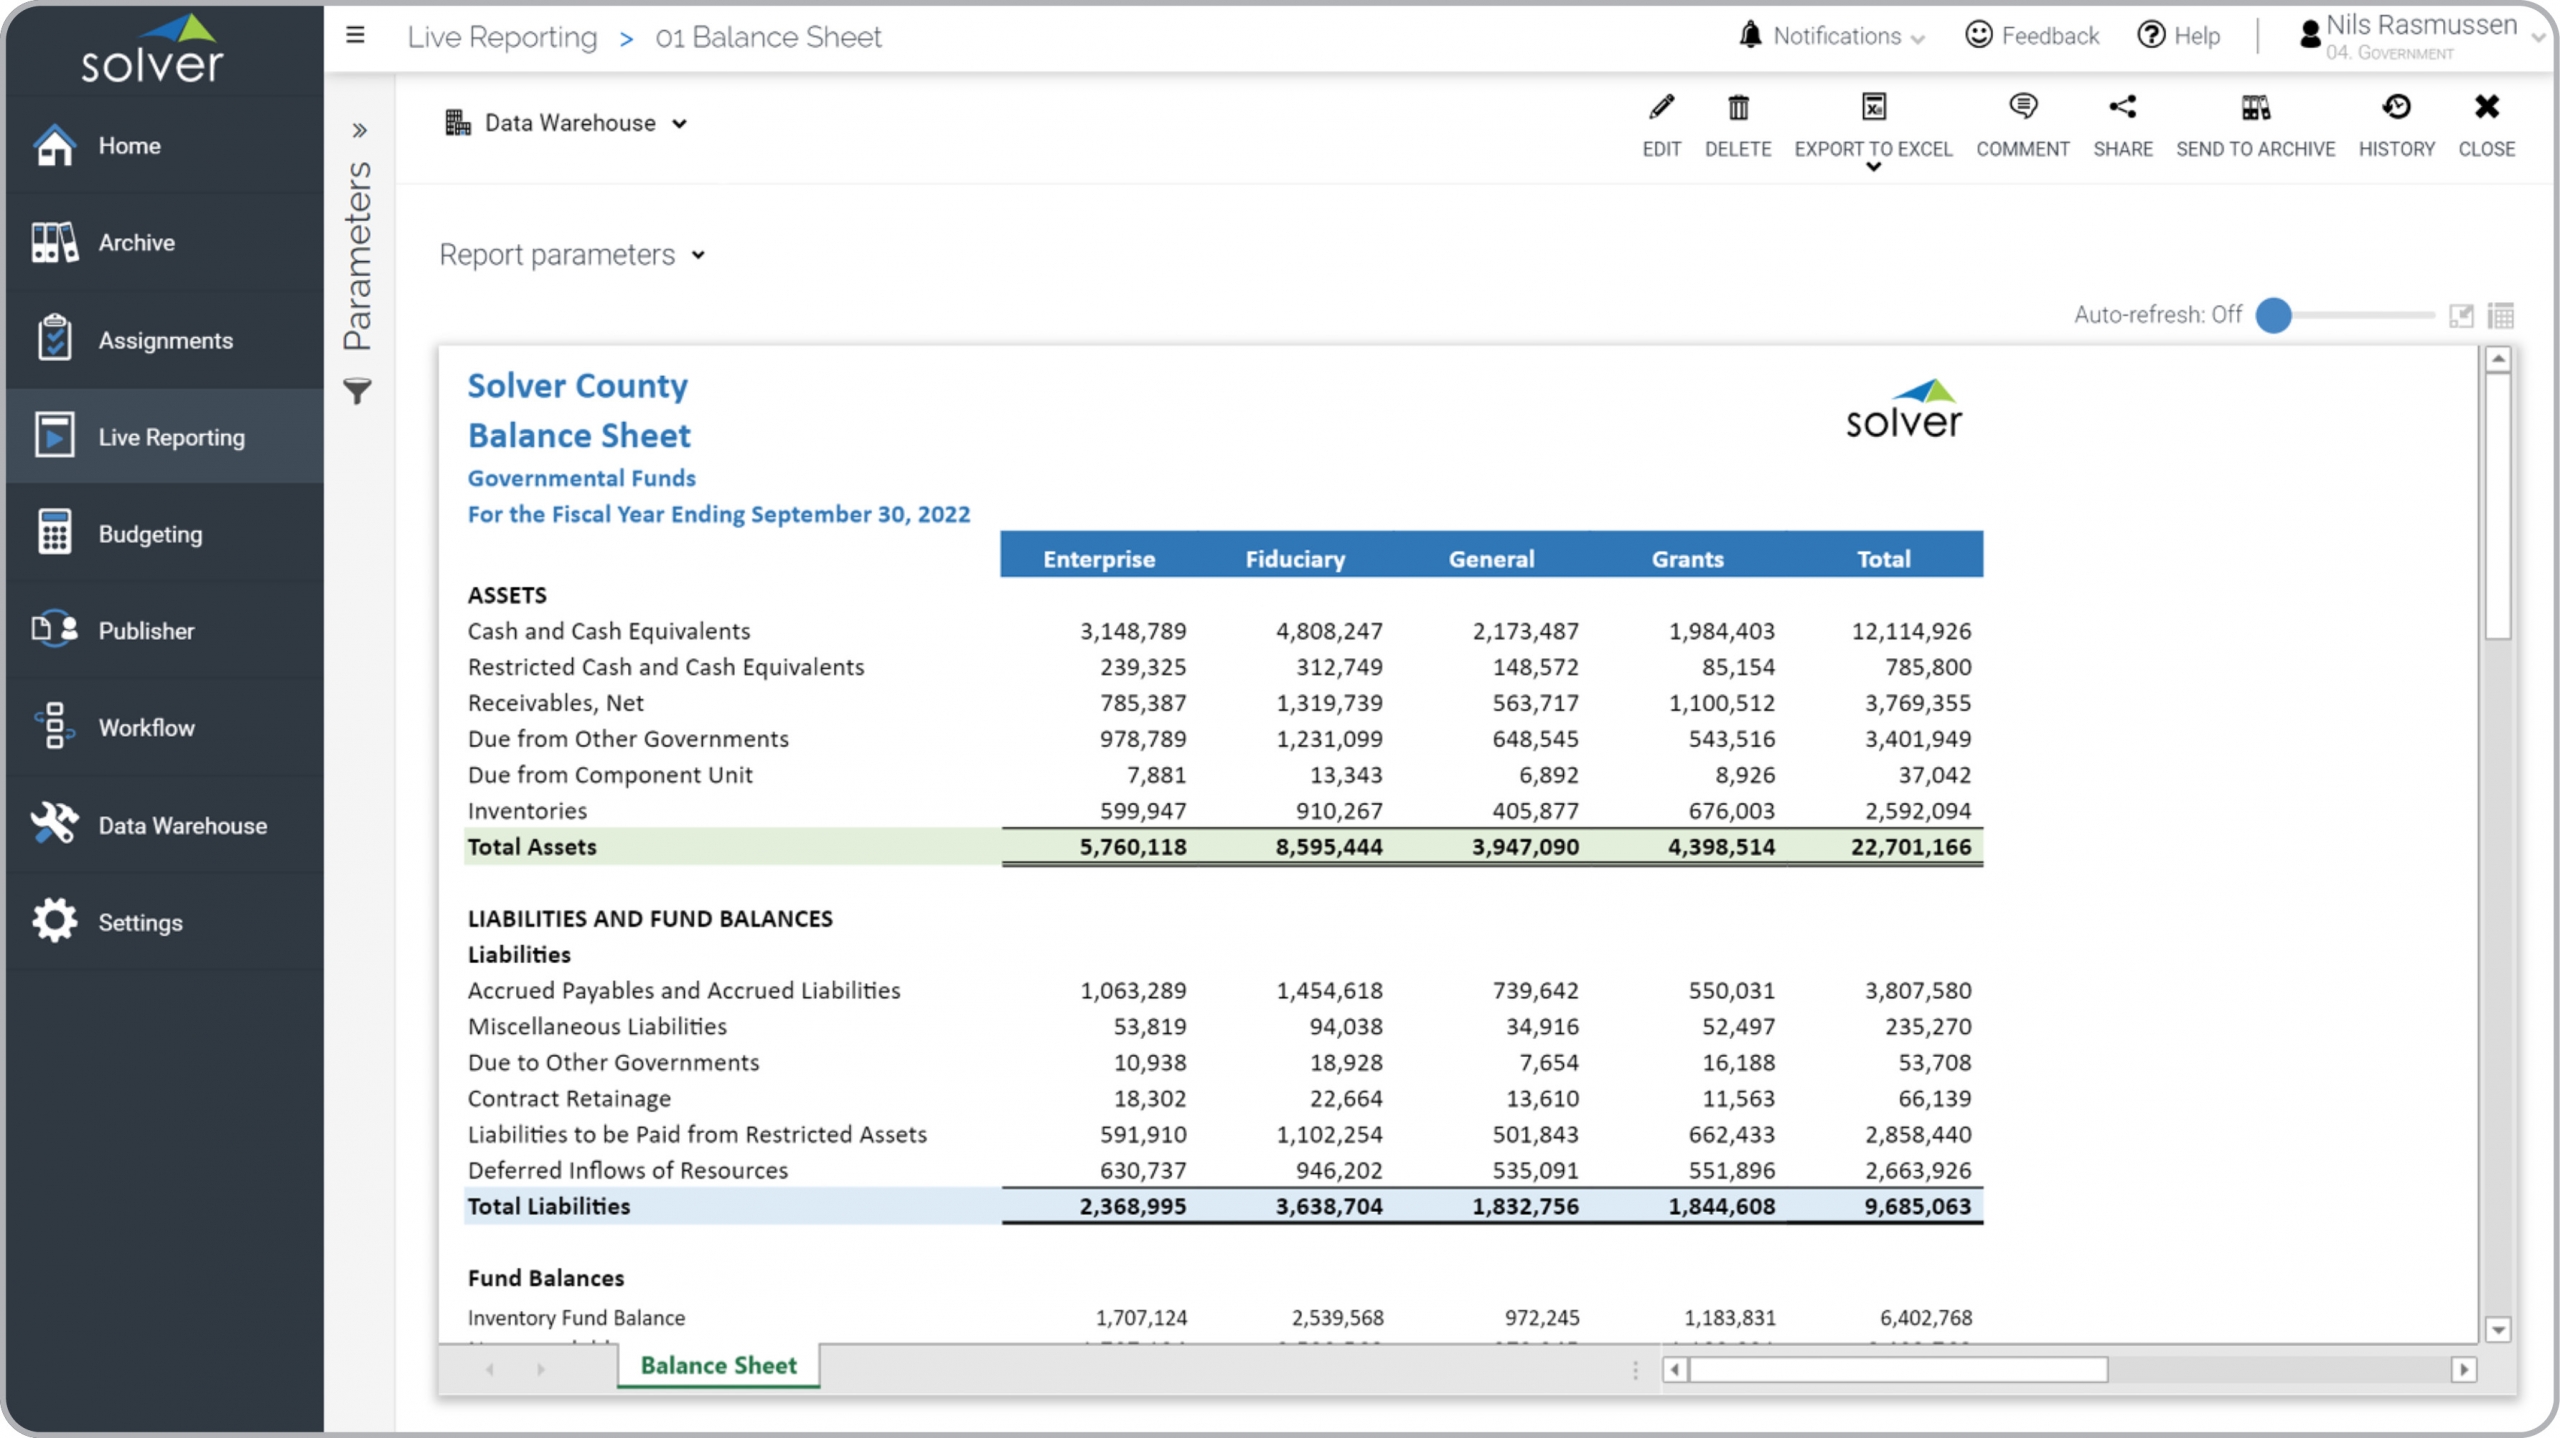2560x1438 pixels.
Task: Click the Edit pencil icon
Action: [1661, 108]
